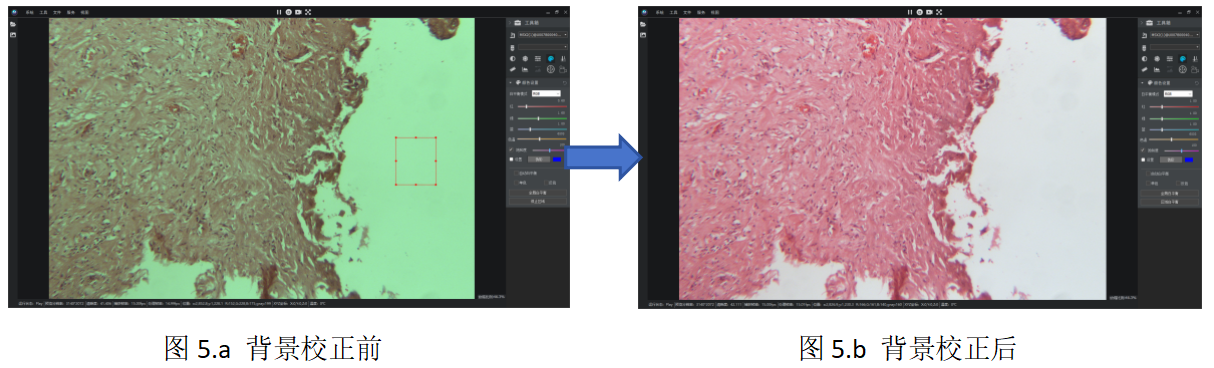Pause live preview in left window
Screen dimensions: 1214x368
click(279, 12)
